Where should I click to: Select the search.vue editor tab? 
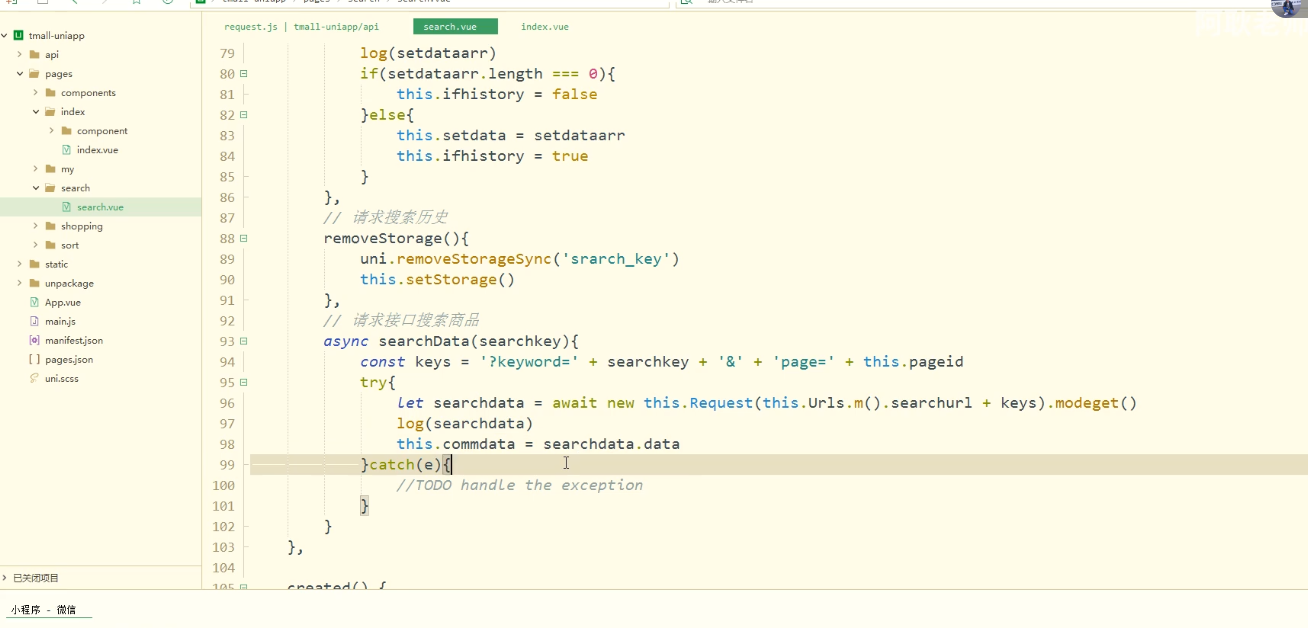pos(455,27)
